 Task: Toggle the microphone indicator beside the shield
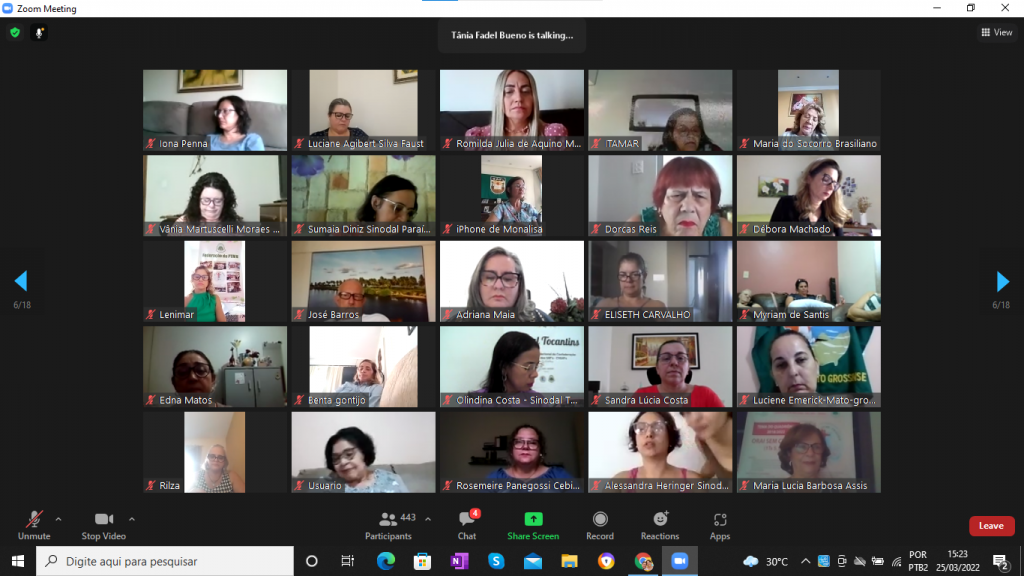pyautogui.click(x=40, y=32)
